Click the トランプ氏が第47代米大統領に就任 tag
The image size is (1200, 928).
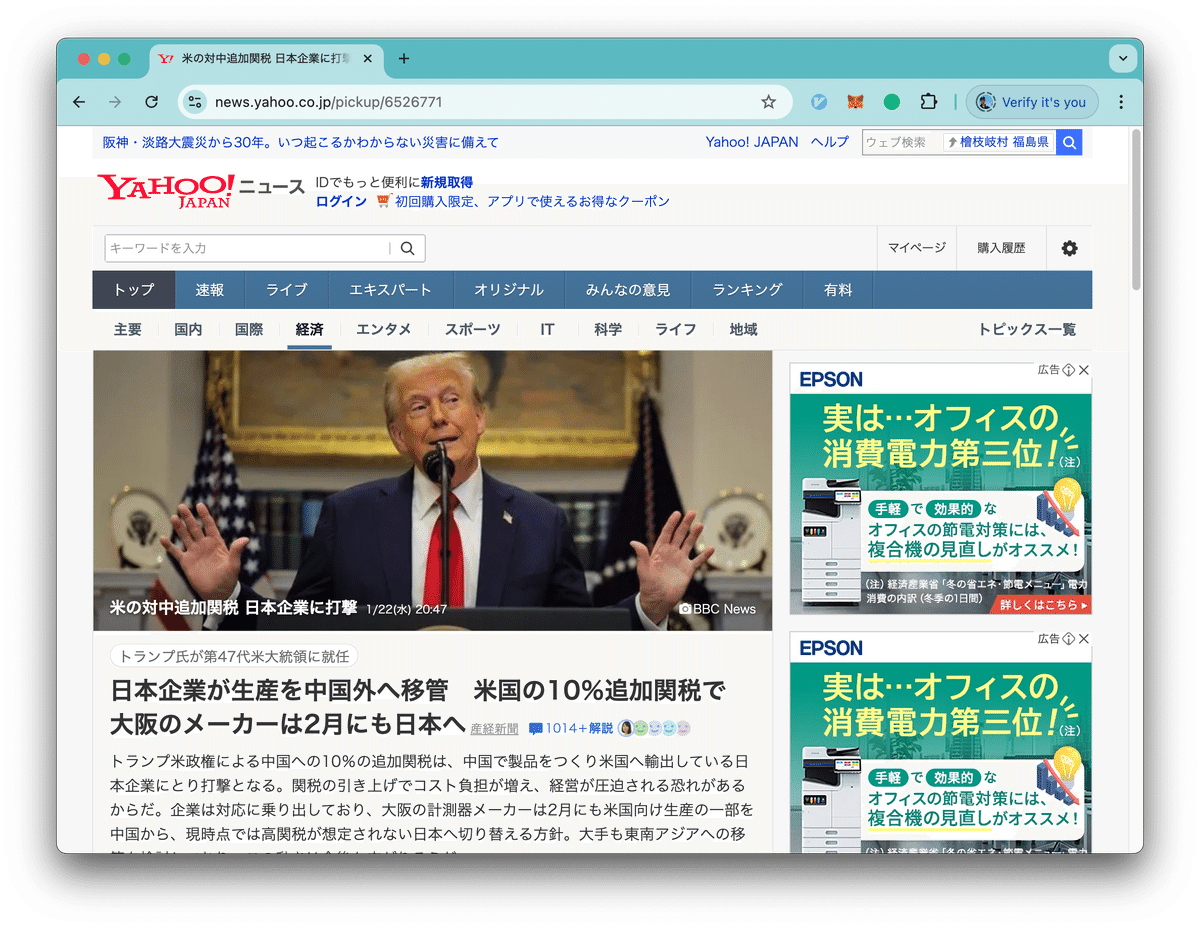[x=234, y=657]
